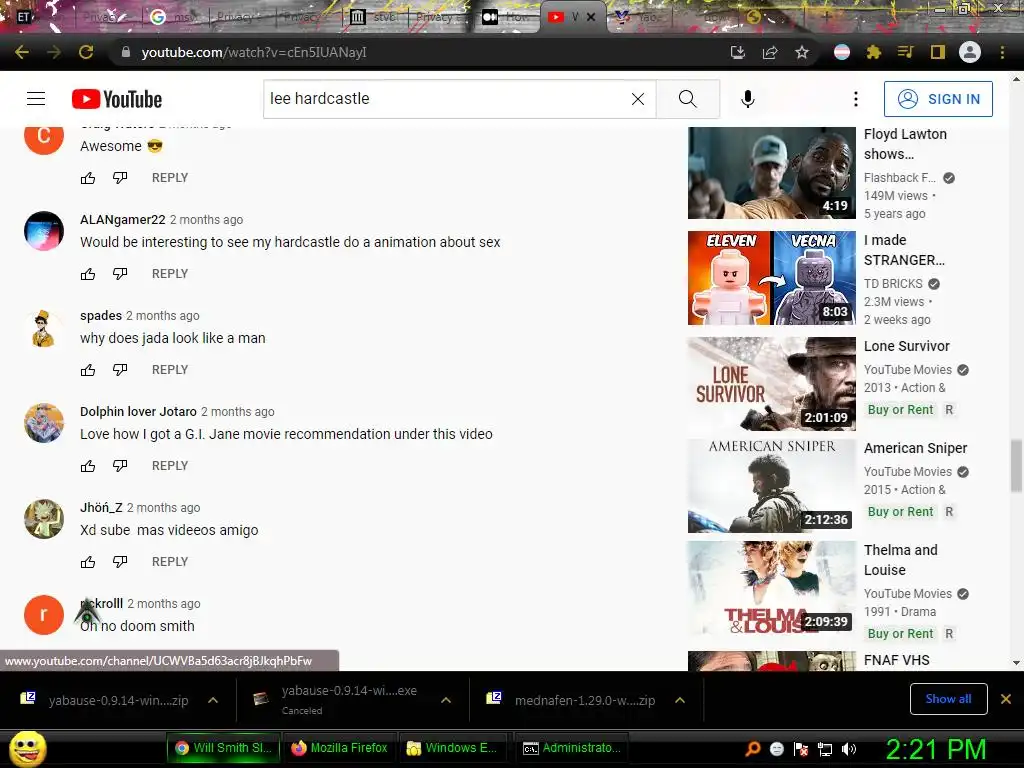Expand options for yabause-0.9.14-win zip download
Image resolution: width=1024 pixels, height=768 pixels.
click(213, 700)
